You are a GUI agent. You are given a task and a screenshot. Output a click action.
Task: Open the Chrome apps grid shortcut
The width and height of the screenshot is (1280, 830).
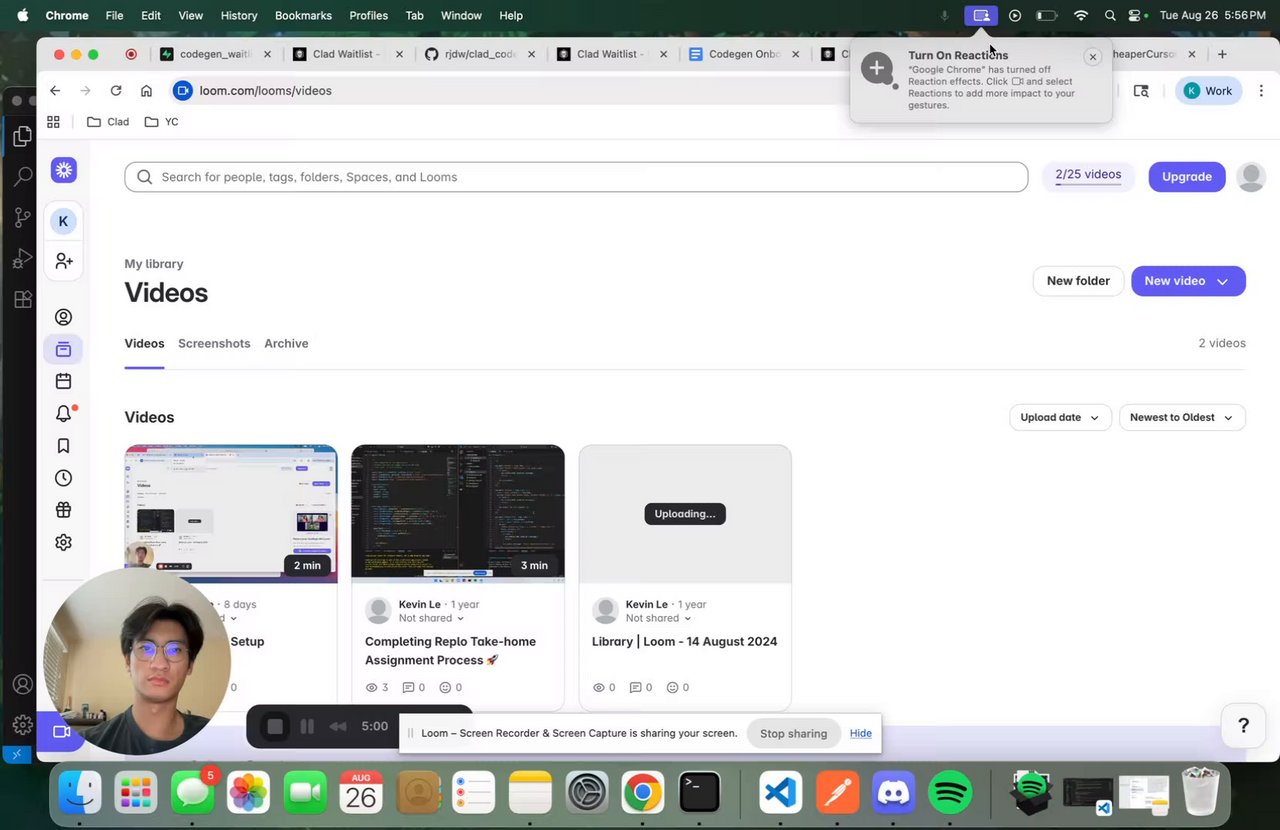tap(53, 122)
